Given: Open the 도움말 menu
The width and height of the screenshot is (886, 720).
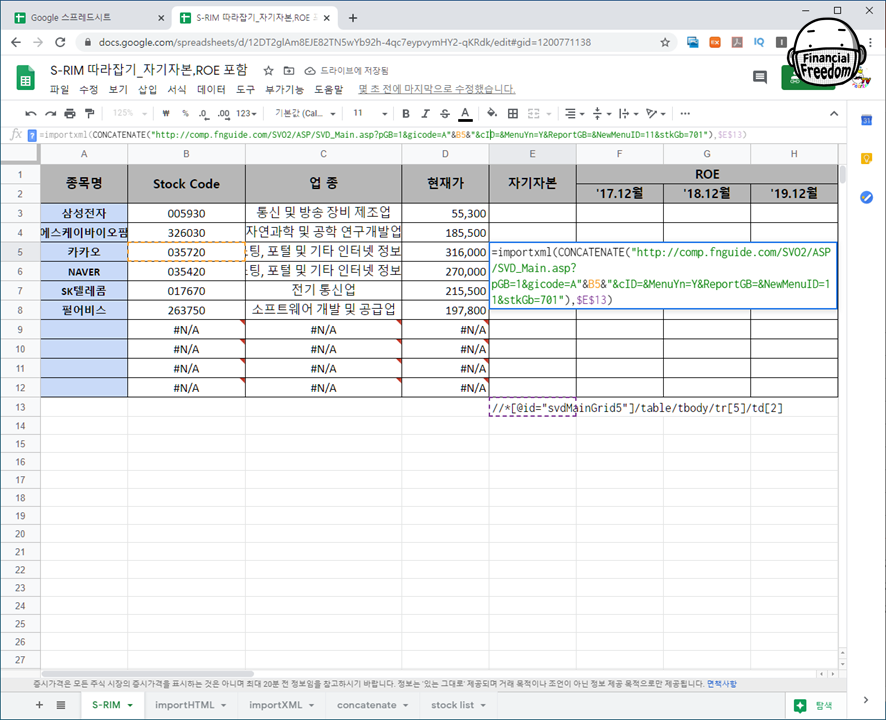Looking at the screenshot, I should [x=328, y=89].
